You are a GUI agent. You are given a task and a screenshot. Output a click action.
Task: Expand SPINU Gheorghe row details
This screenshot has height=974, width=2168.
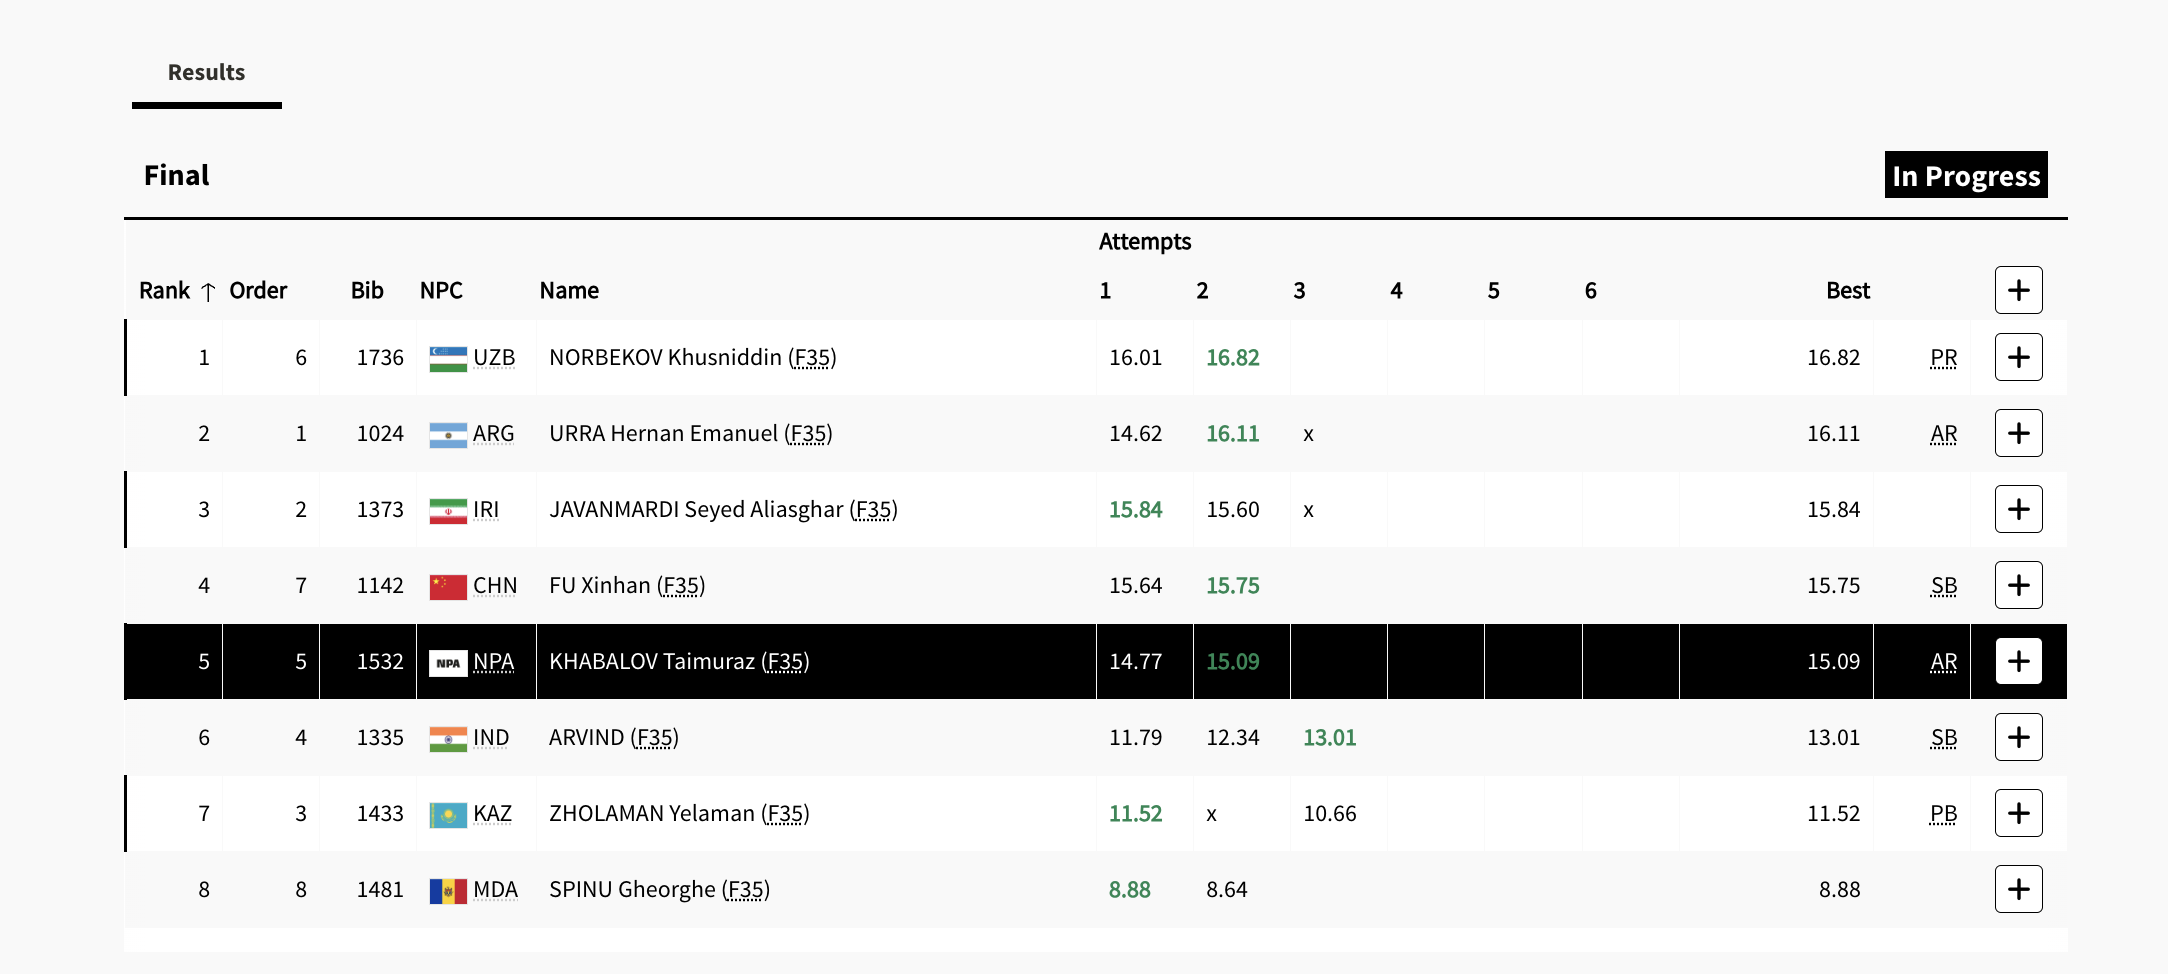click(x=2018, y=889)
